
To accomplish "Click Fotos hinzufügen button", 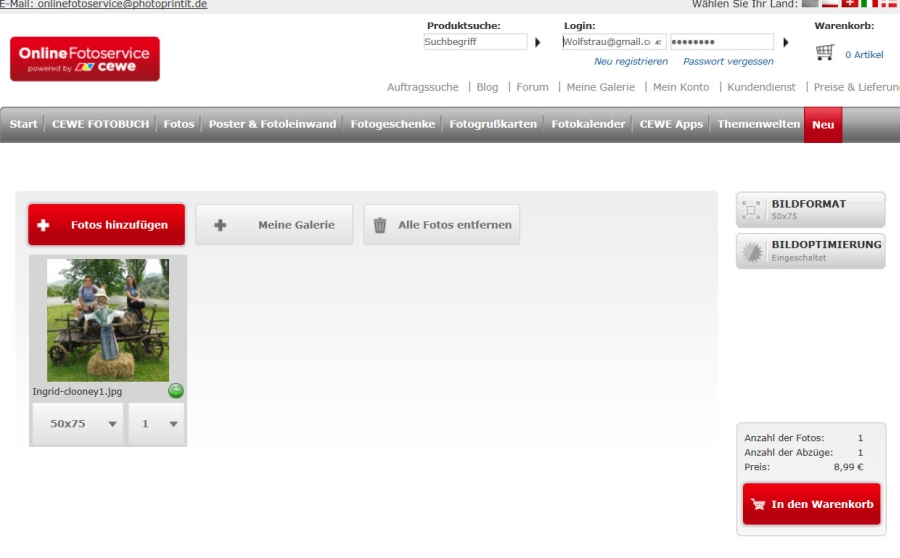I will click(x=107, y=224).
